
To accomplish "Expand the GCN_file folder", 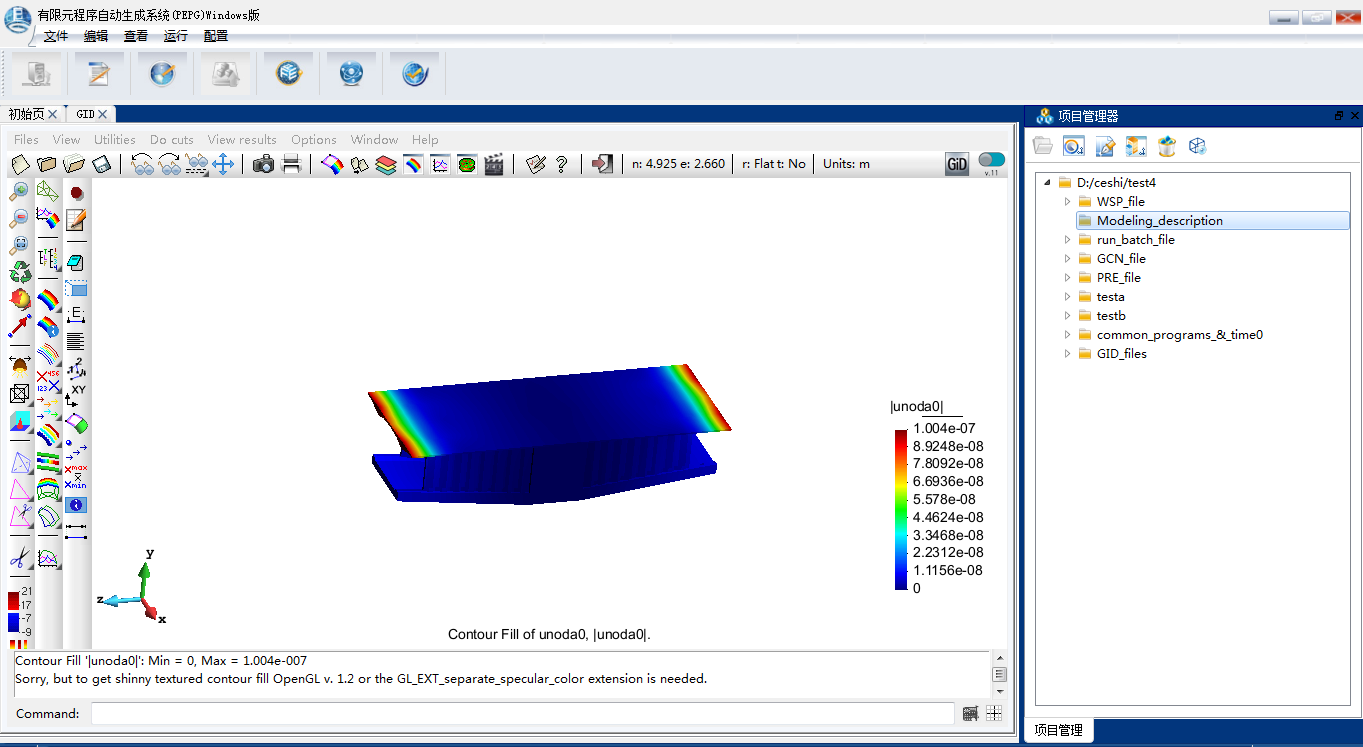I will pos(1067,259).
